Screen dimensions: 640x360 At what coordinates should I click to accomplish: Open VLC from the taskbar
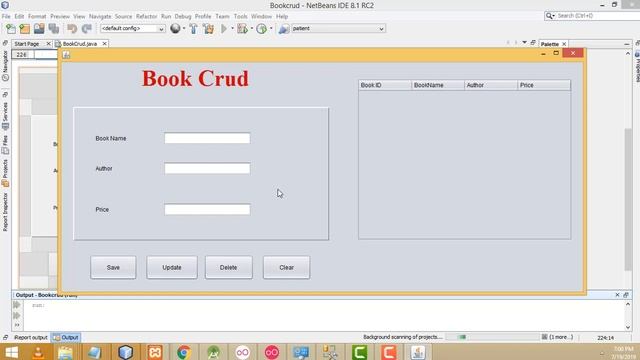pyautogui.click(x=39, y=352)
